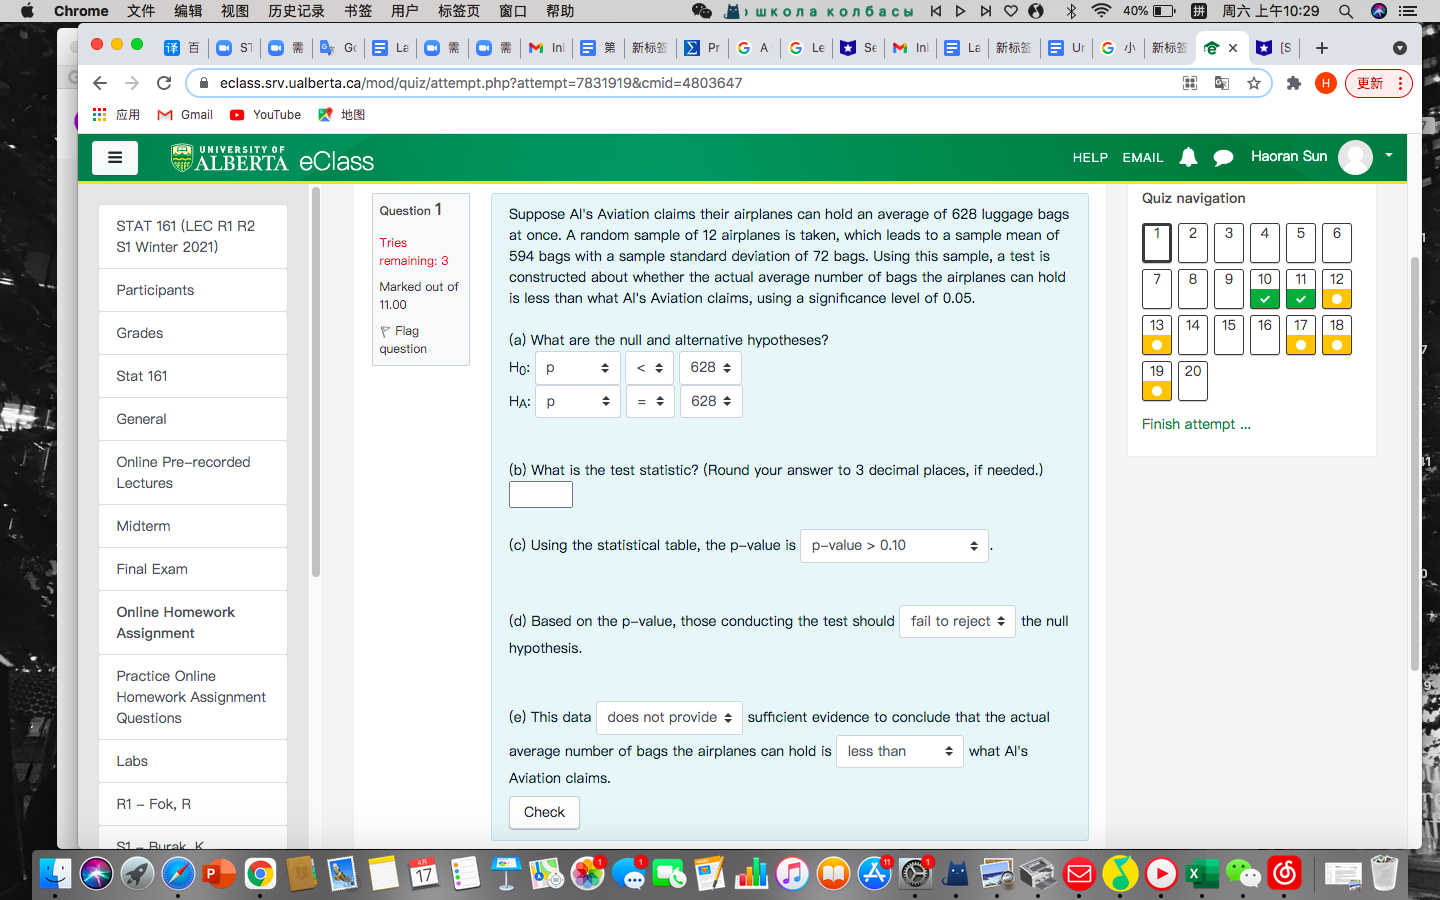Open the p-value selection dropdown
This screenshot has height=900, width=1440.
(893, 545)
